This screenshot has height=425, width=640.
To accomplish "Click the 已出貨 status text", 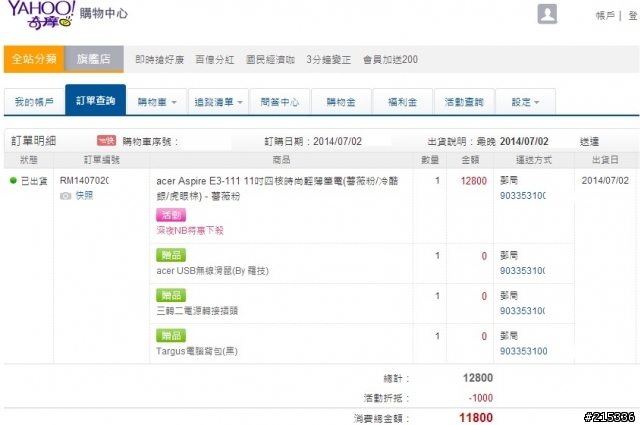I will [34, 181].
